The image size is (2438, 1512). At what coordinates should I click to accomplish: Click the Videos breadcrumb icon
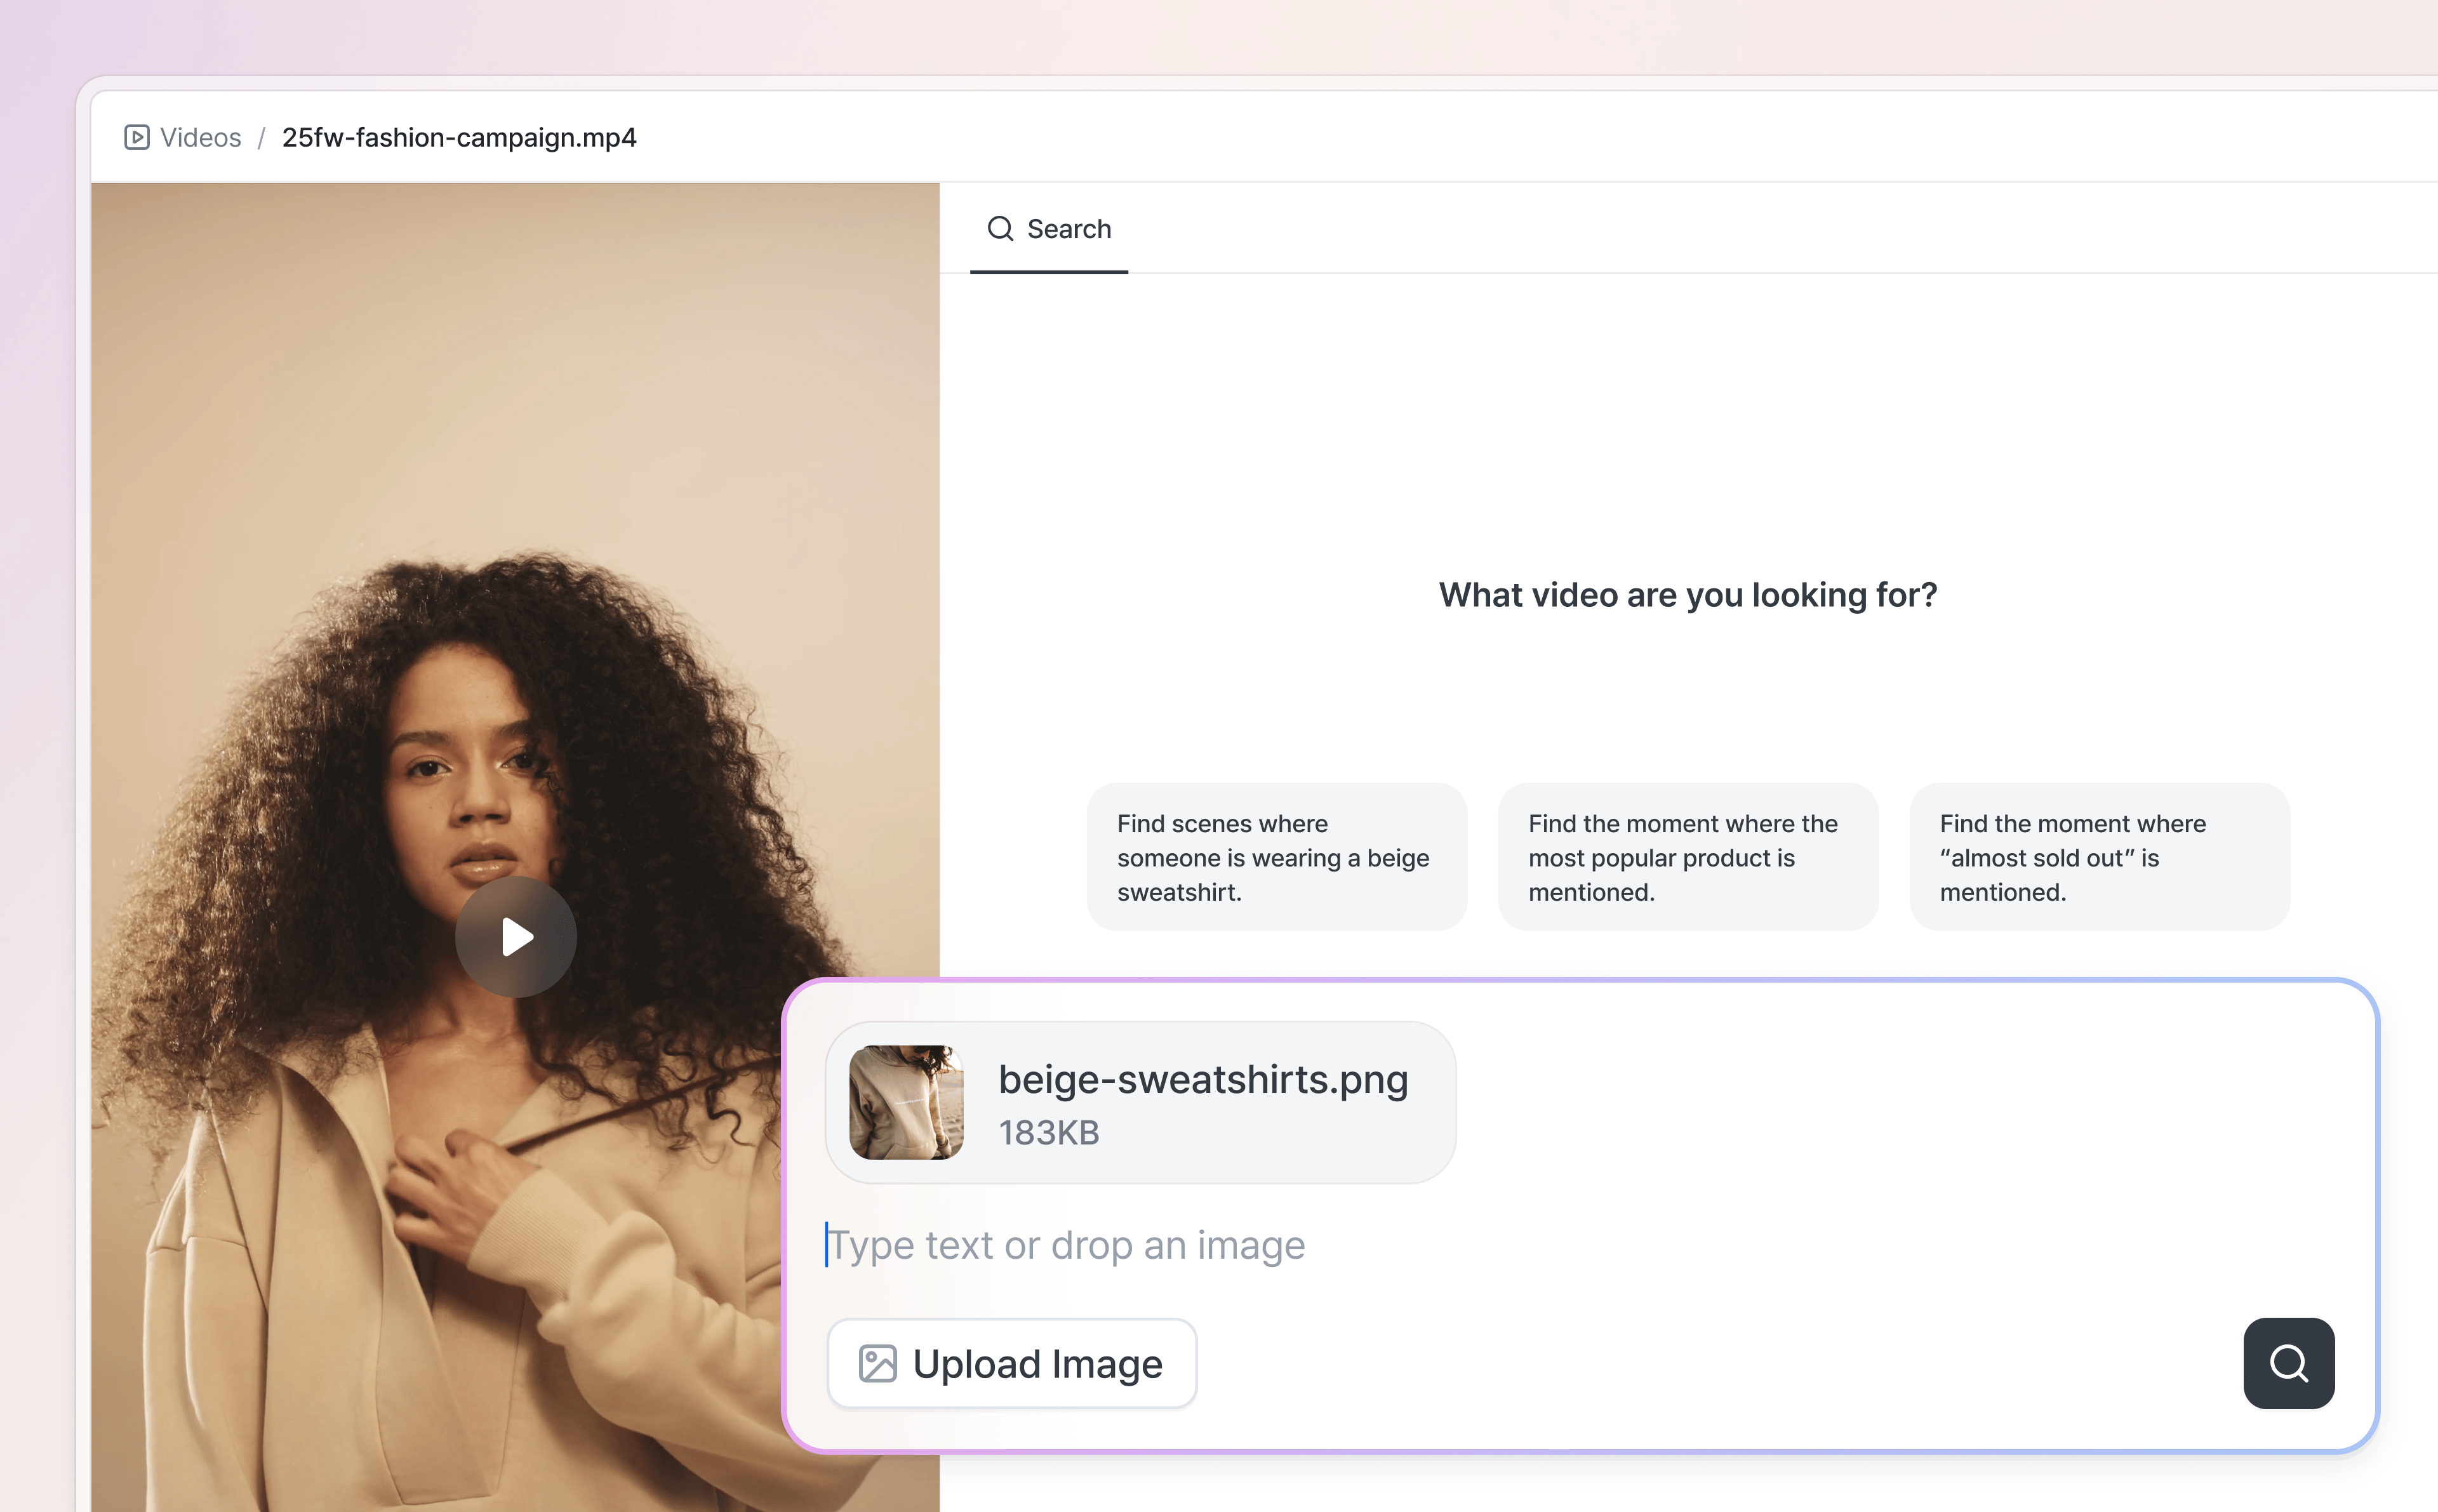(137, 137)
